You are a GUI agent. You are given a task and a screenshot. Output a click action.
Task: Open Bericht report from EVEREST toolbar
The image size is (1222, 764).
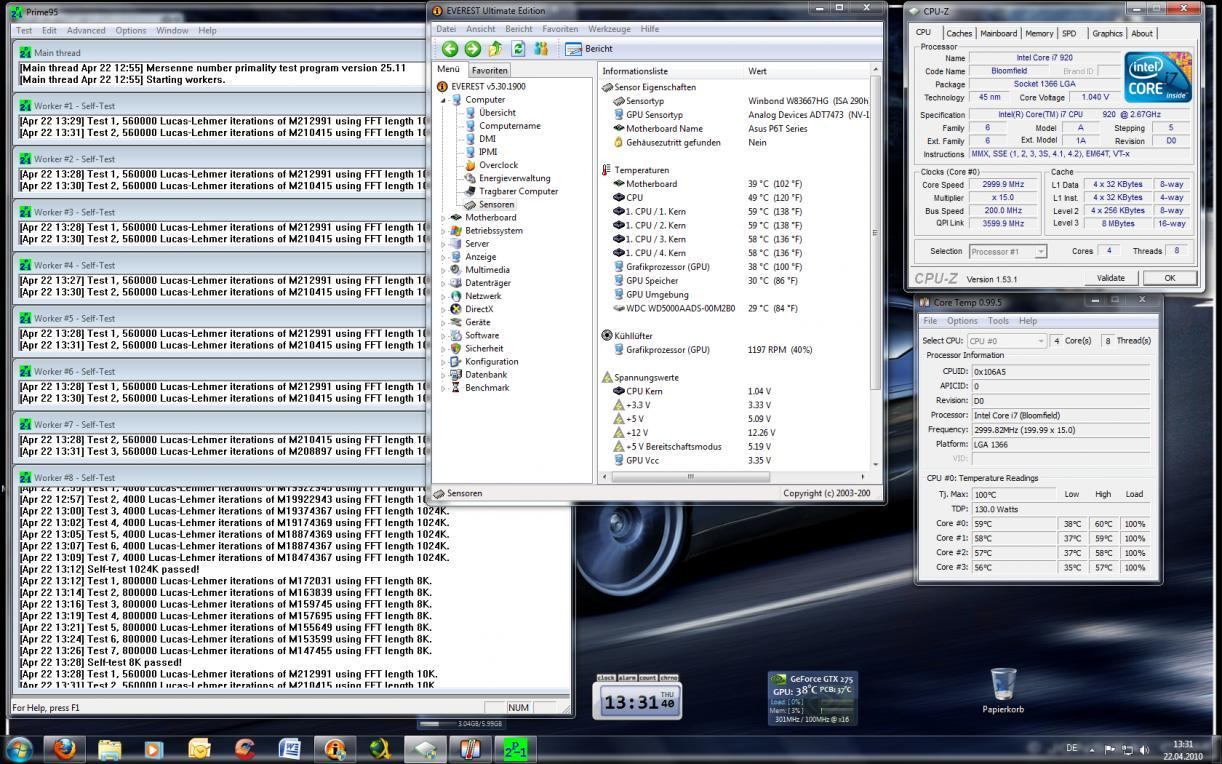pyautogui.click(x=589, y=48)
